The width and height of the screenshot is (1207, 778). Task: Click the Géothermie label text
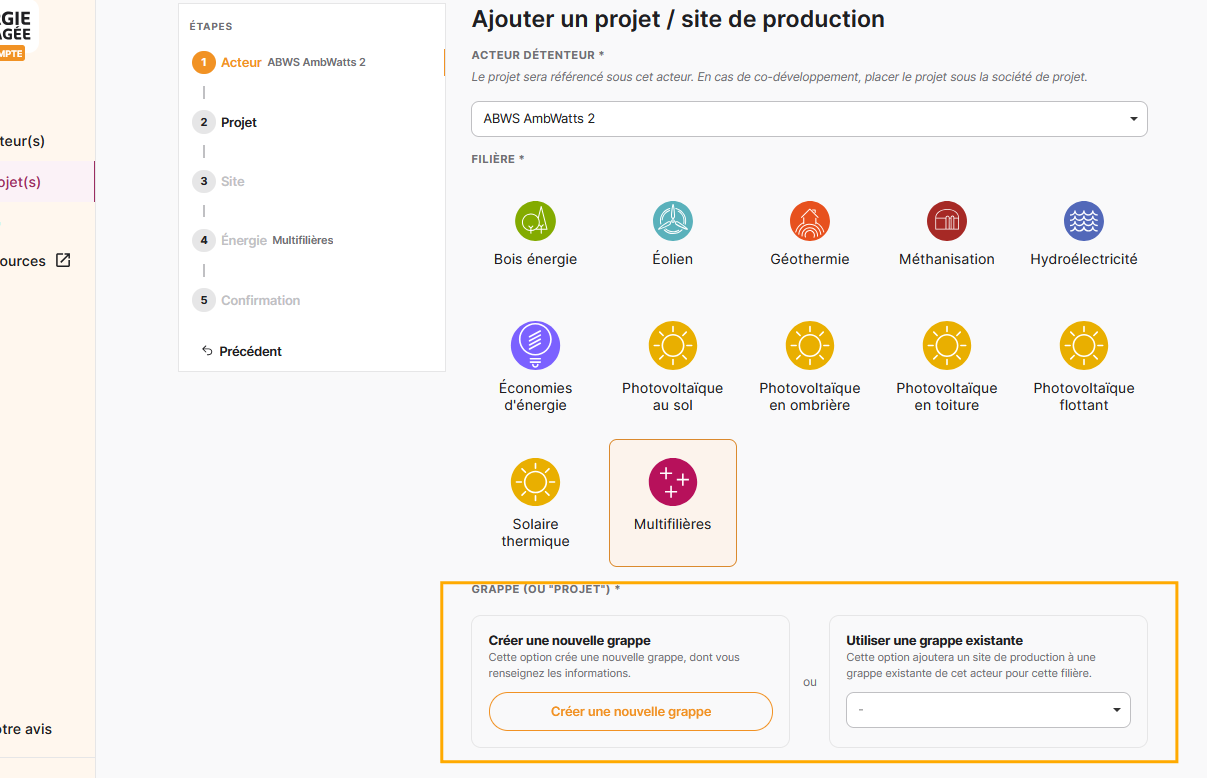tap(810, 259)
